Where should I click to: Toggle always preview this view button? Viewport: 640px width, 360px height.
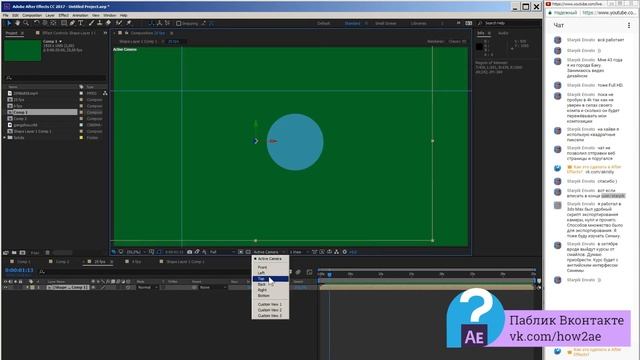[x=114, y=252]
